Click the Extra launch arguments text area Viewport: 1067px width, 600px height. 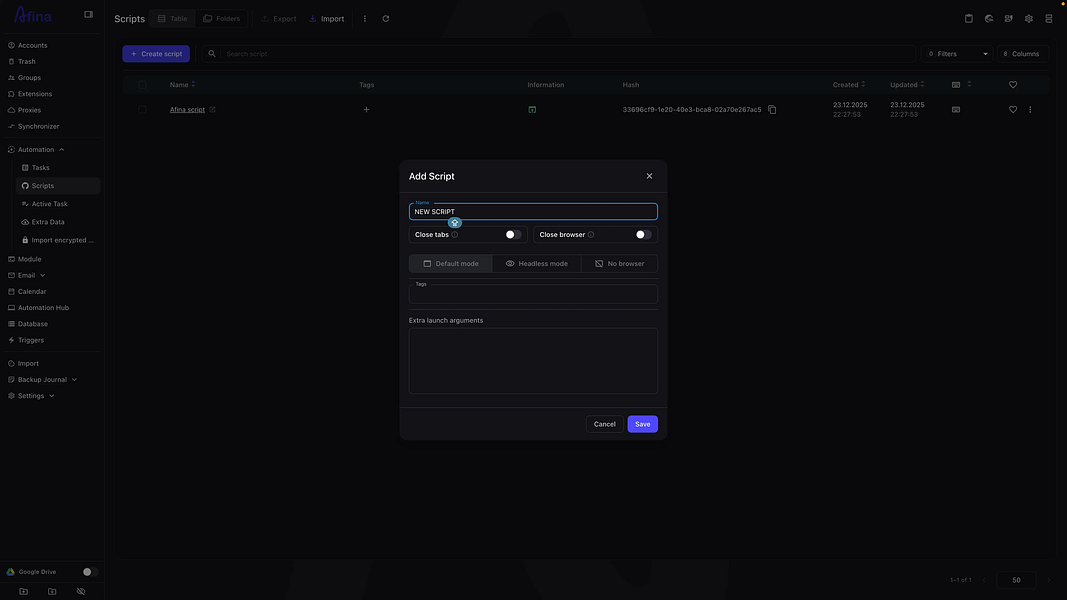(x=533, y=361)
